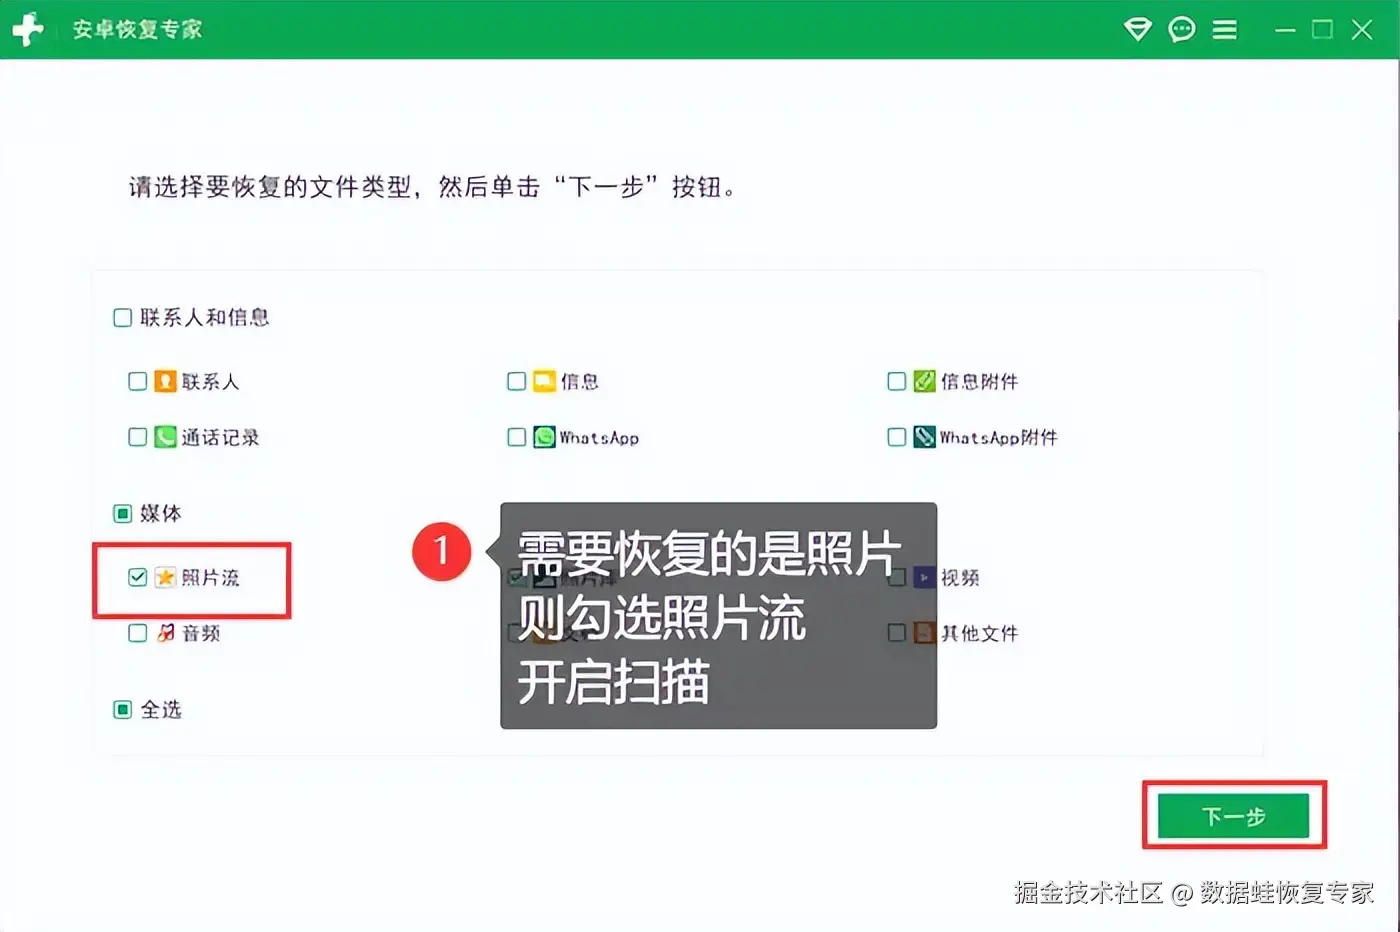
Task: Click the 其他文件 label text
Action: pyautogui.click(x=979, y=633)
